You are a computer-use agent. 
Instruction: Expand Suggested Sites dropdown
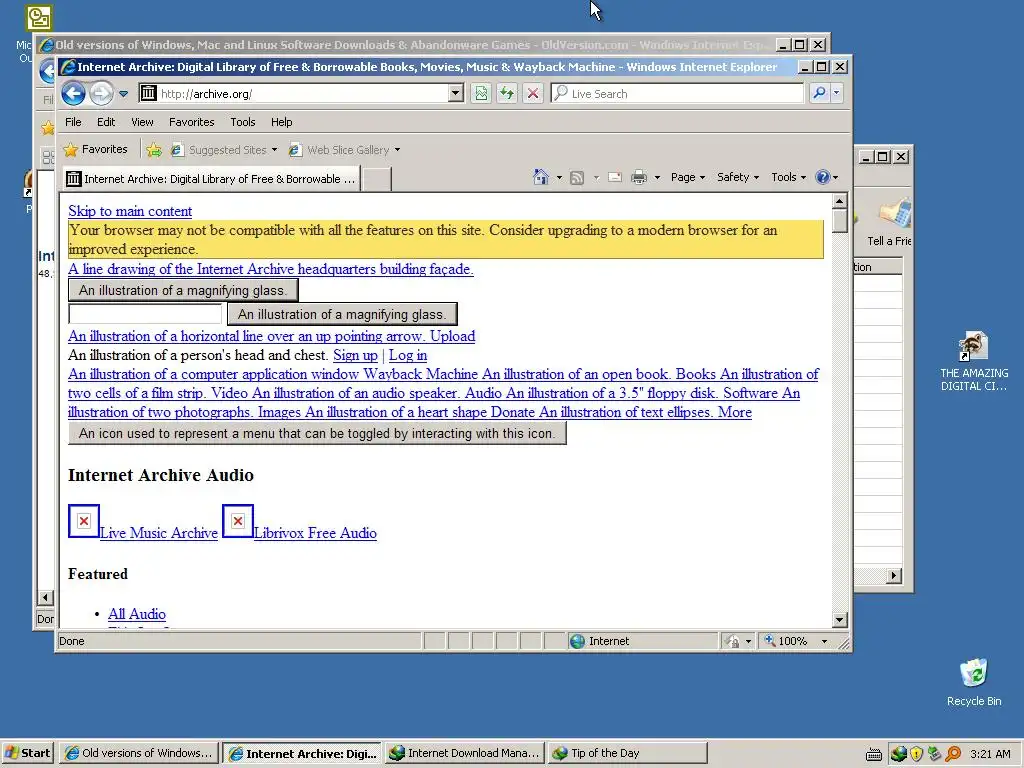click(274, 150)
